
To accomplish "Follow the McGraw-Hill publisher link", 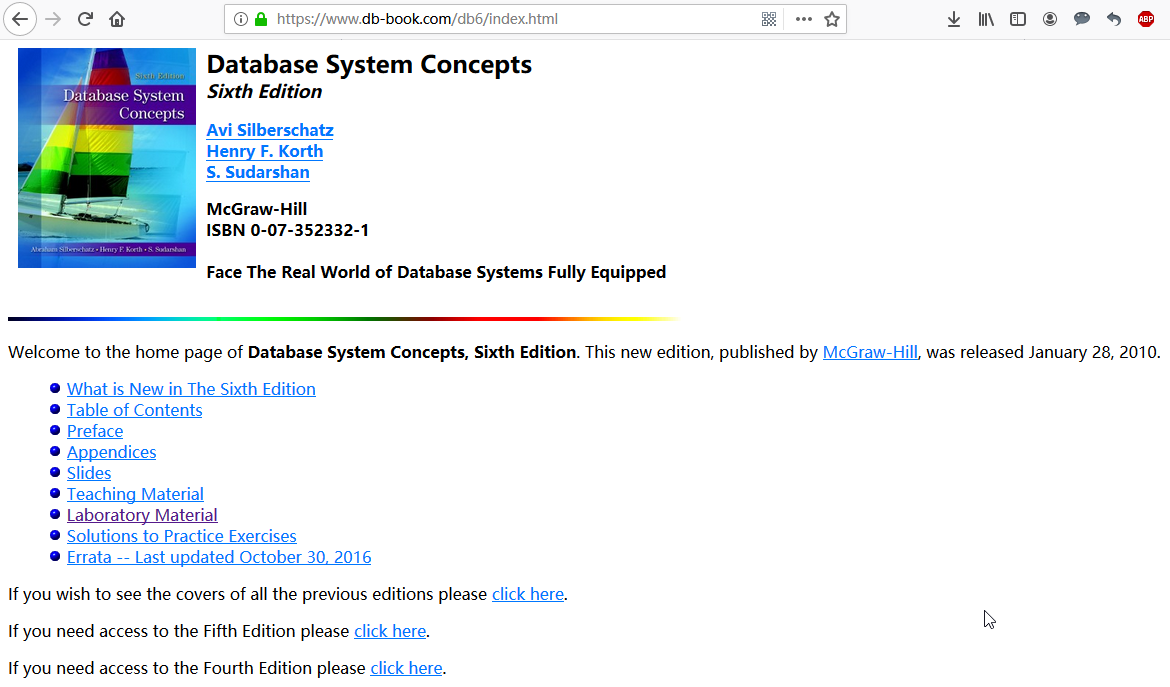I will tap(870, 352).
